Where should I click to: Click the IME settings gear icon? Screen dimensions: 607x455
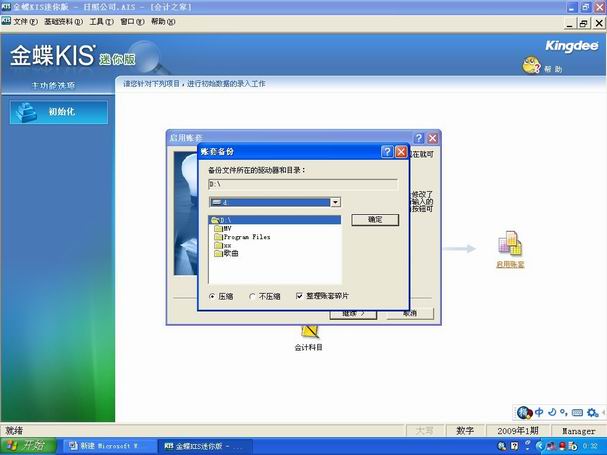[x=592, y=413]
